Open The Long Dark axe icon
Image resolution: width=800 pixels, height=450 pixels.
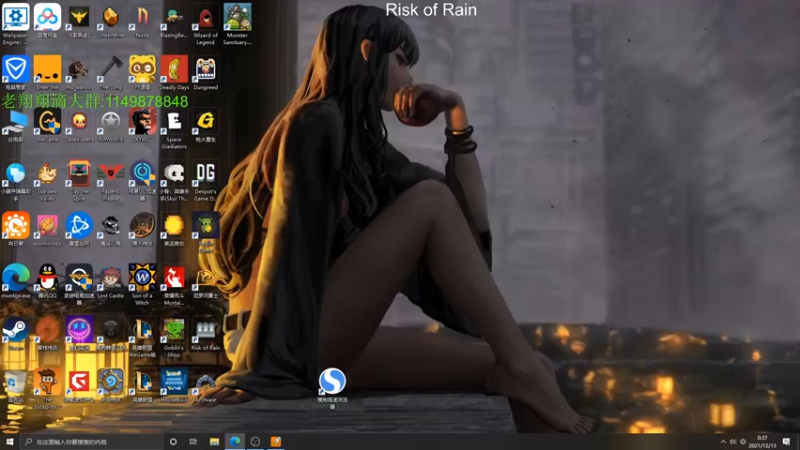coord(110,72)
